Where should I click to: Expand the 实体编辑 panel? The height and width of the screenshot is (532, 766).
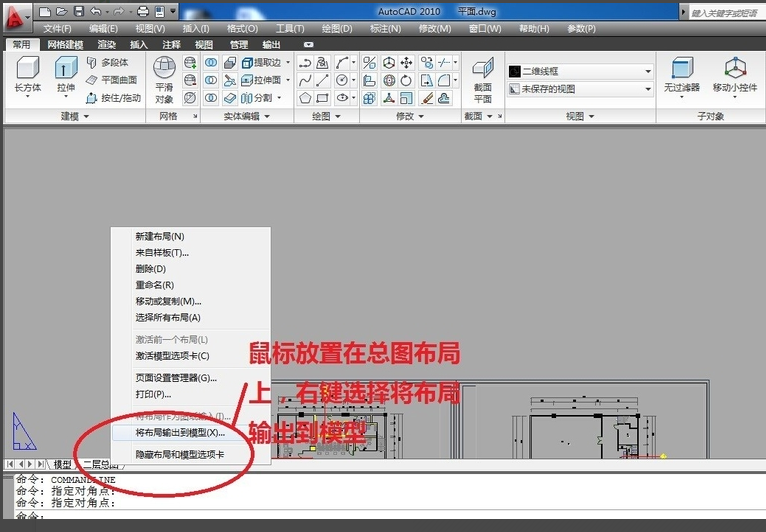(x=246, y=116)
